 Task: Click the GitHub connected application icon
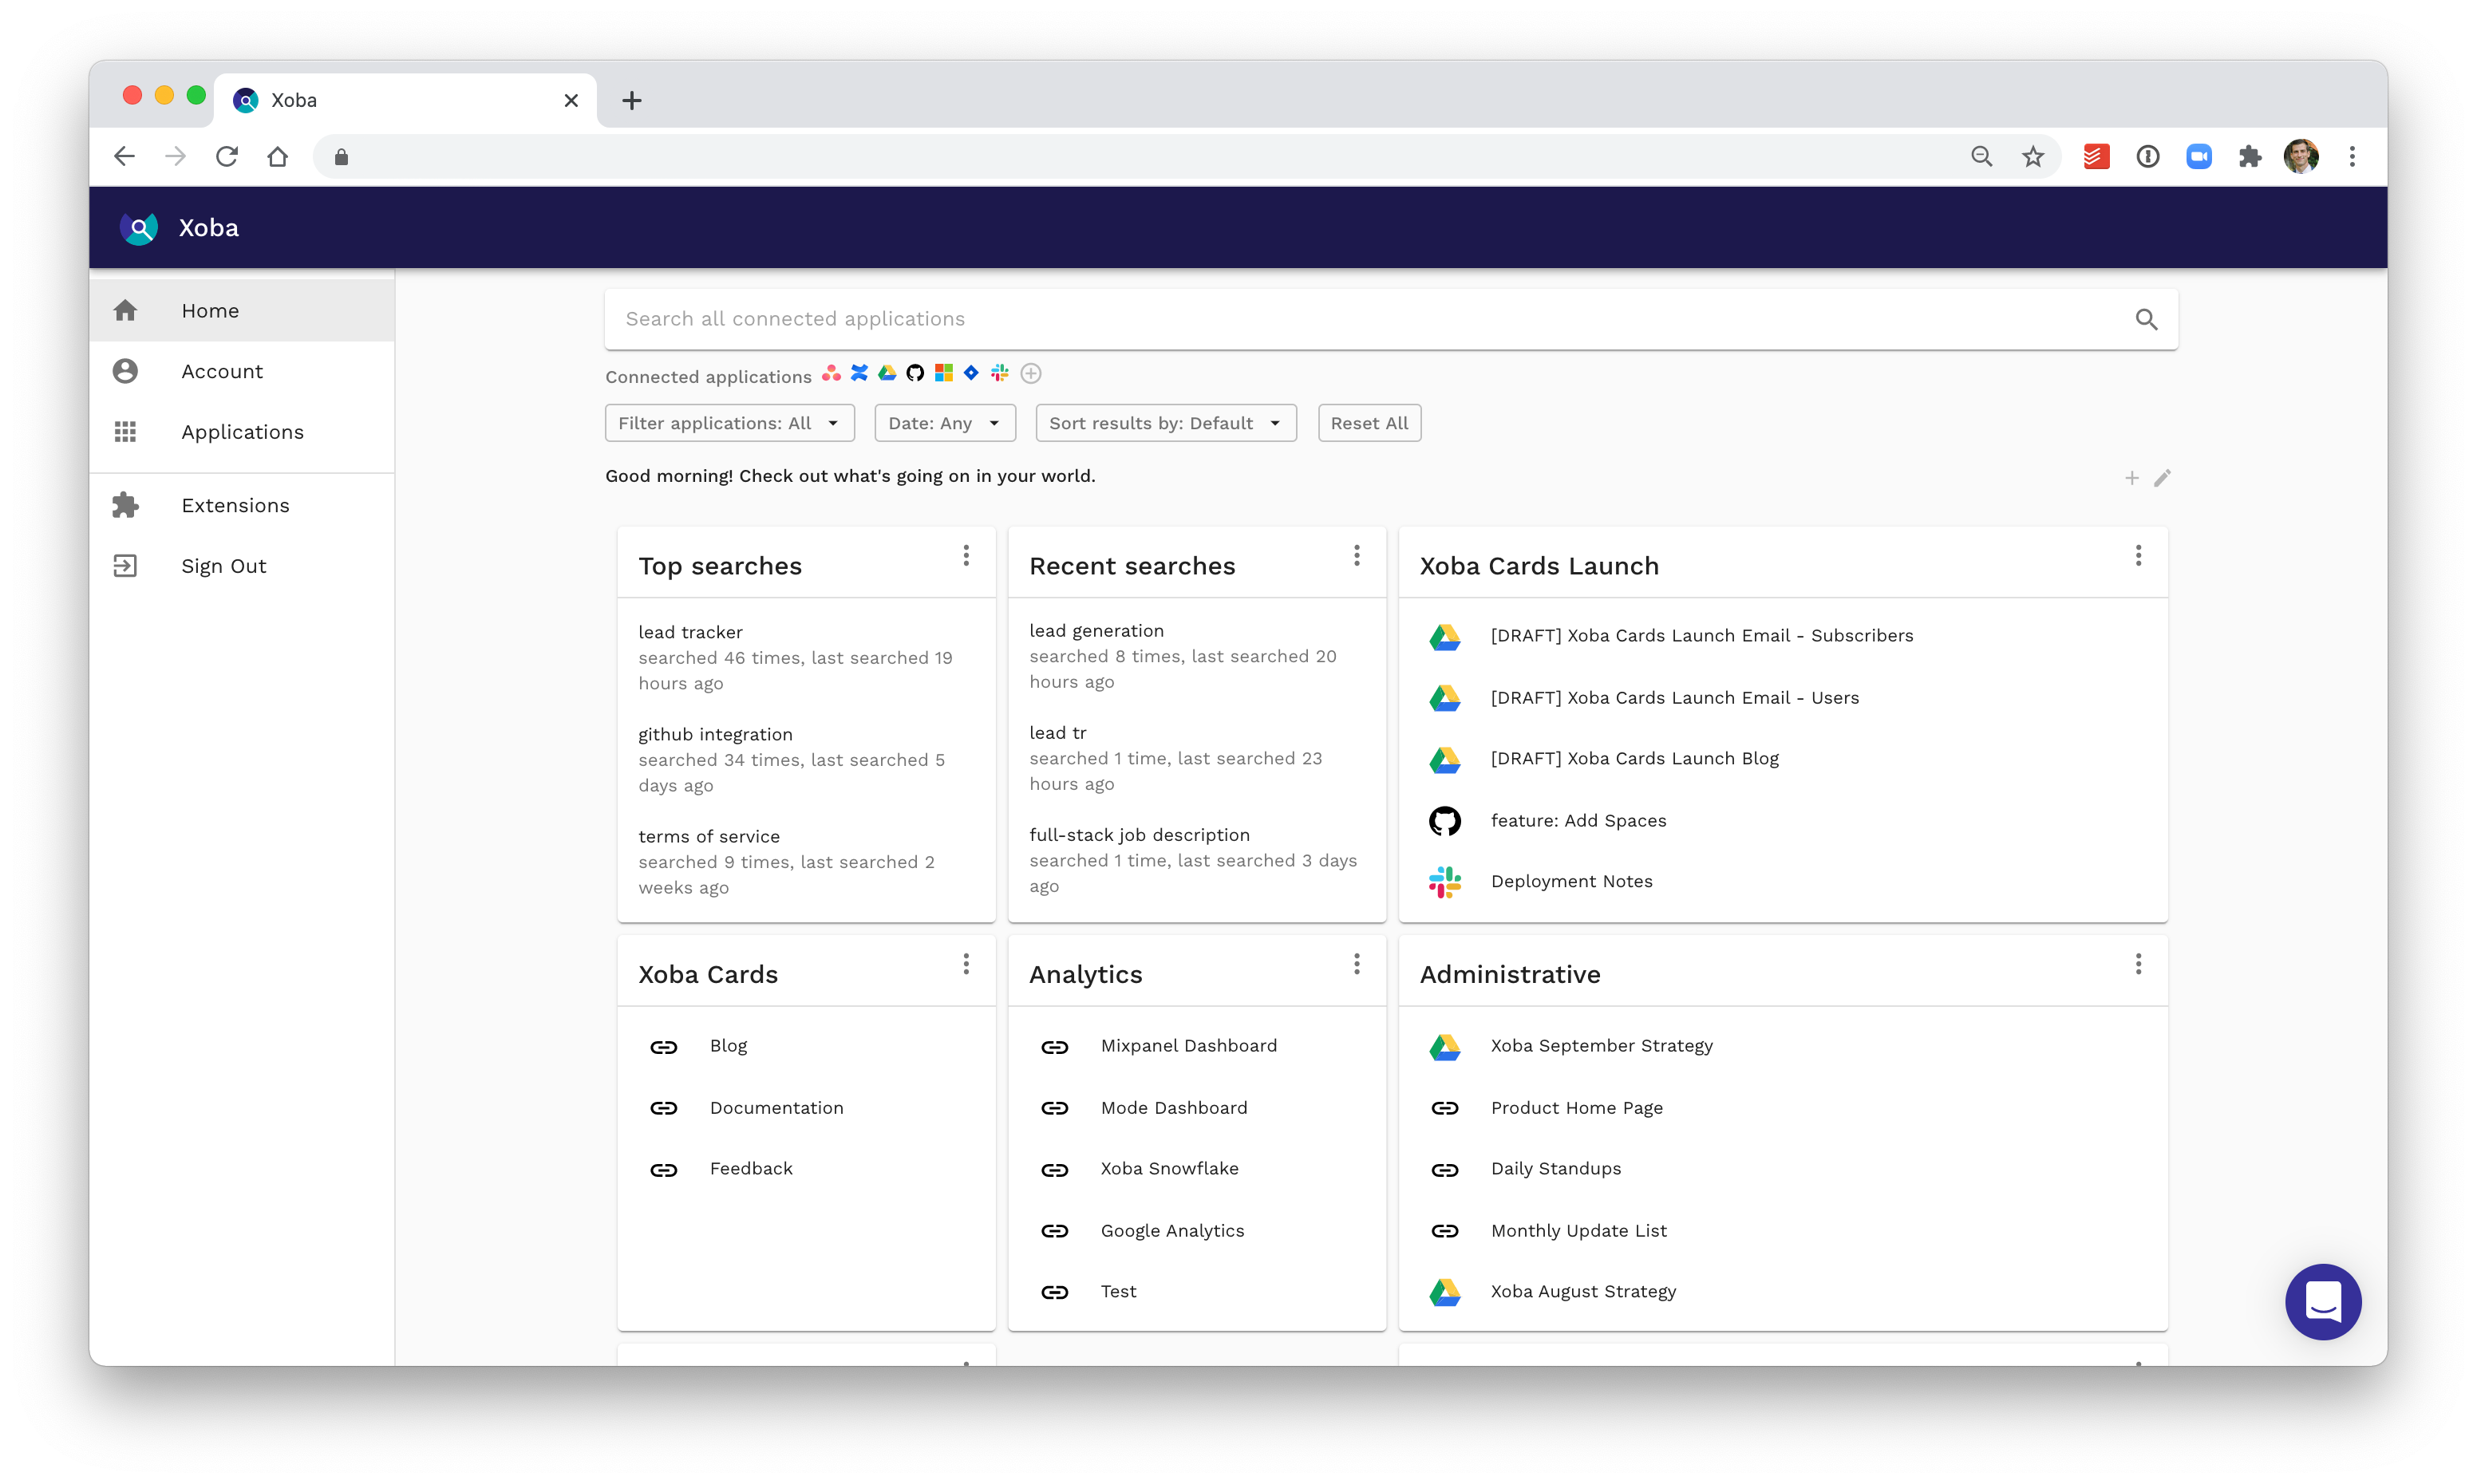click(x=915, y=373)
